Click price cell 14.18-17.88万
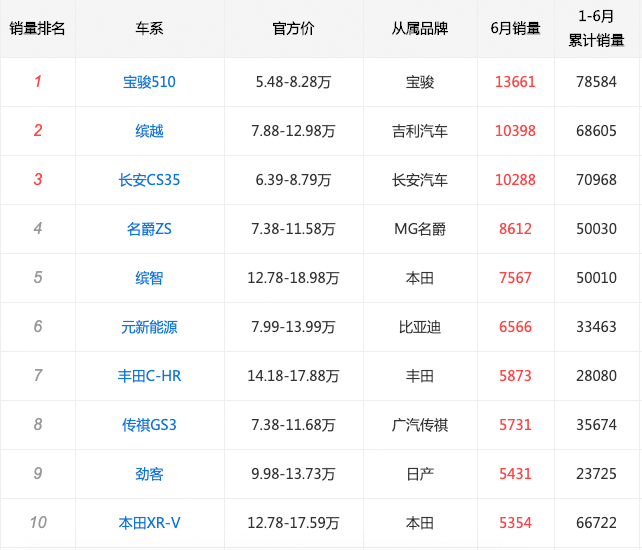The width and height of the screenshot is (642, 550). (294, 376)
